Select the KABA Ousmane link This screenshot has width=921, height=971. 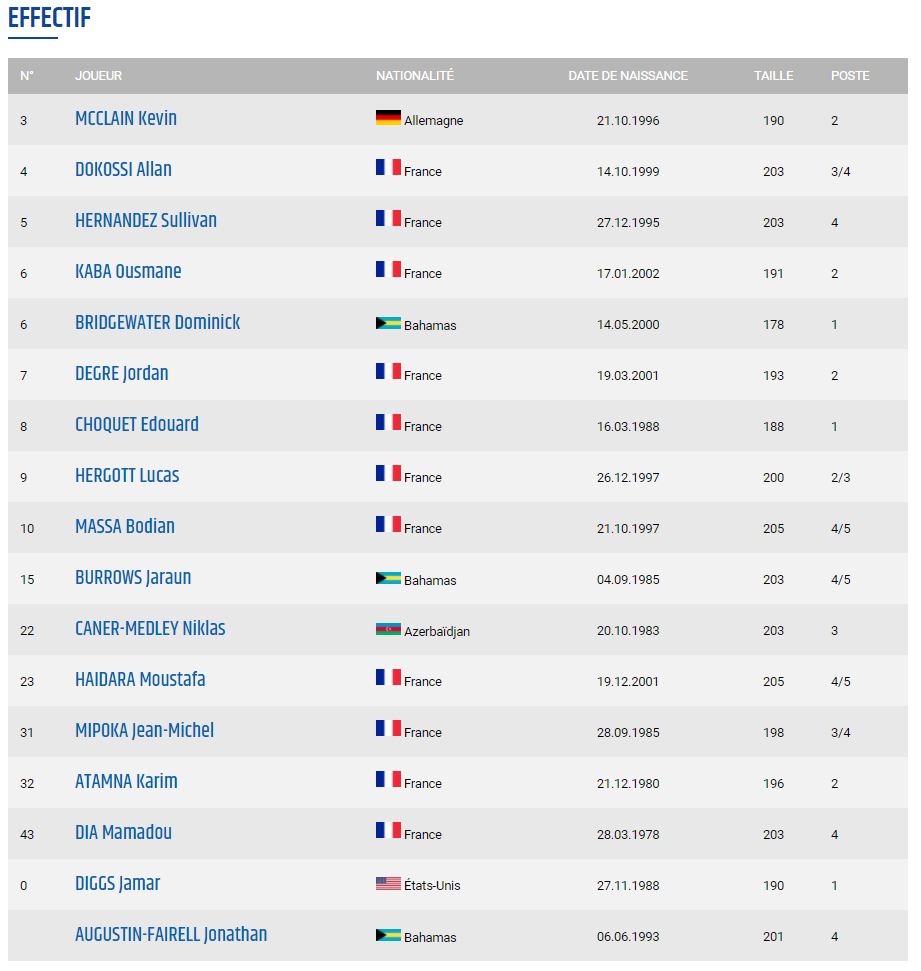coord(128,271)
